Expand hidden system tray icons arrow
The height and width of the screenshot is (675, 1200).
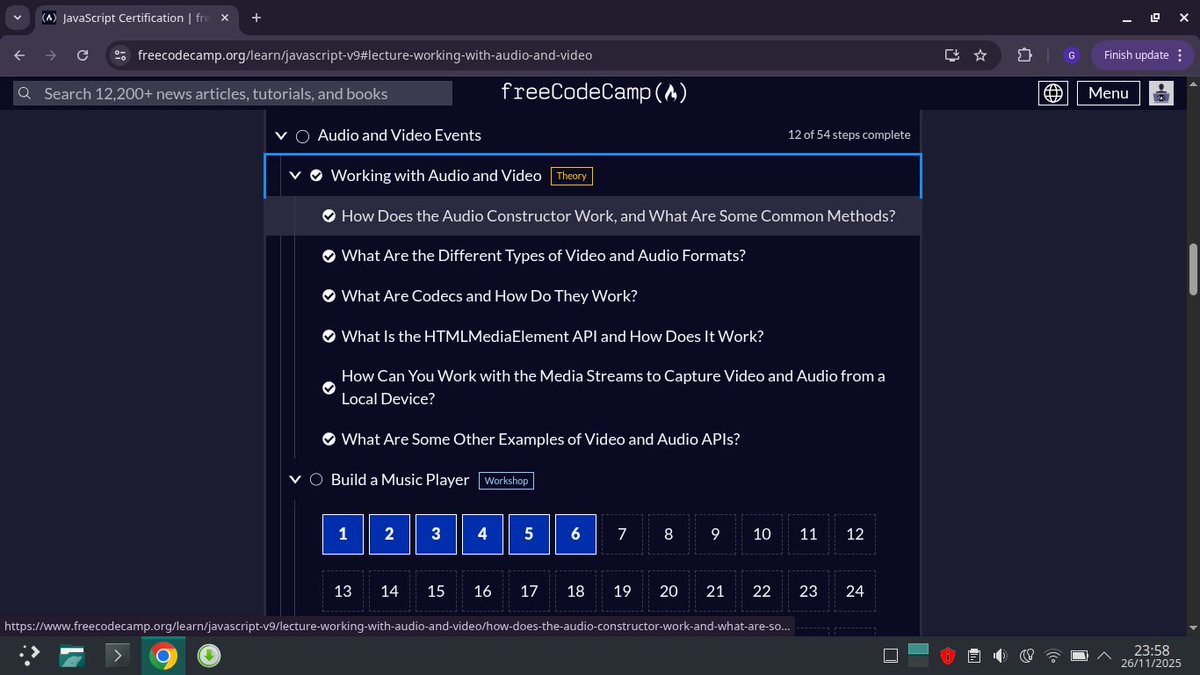[x=1105, y=656]
